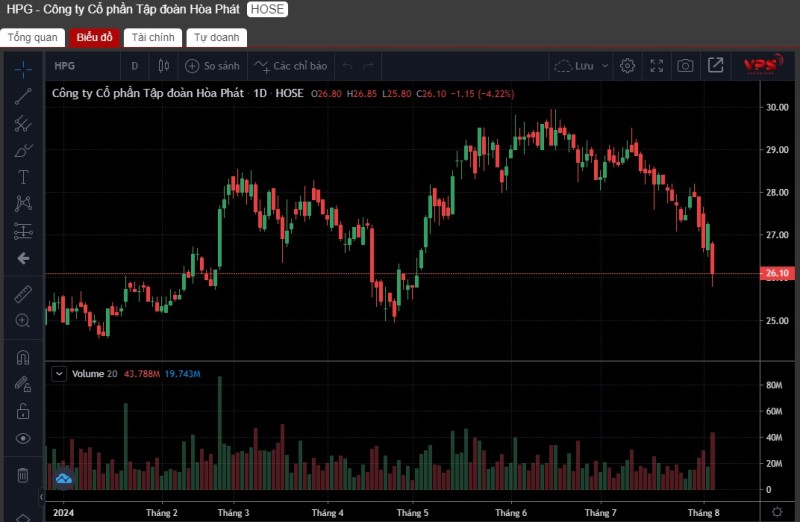Open chart in new window icon
Image resolution: width=800 pixels, height=522 pixels.
[x=715, y=65]
